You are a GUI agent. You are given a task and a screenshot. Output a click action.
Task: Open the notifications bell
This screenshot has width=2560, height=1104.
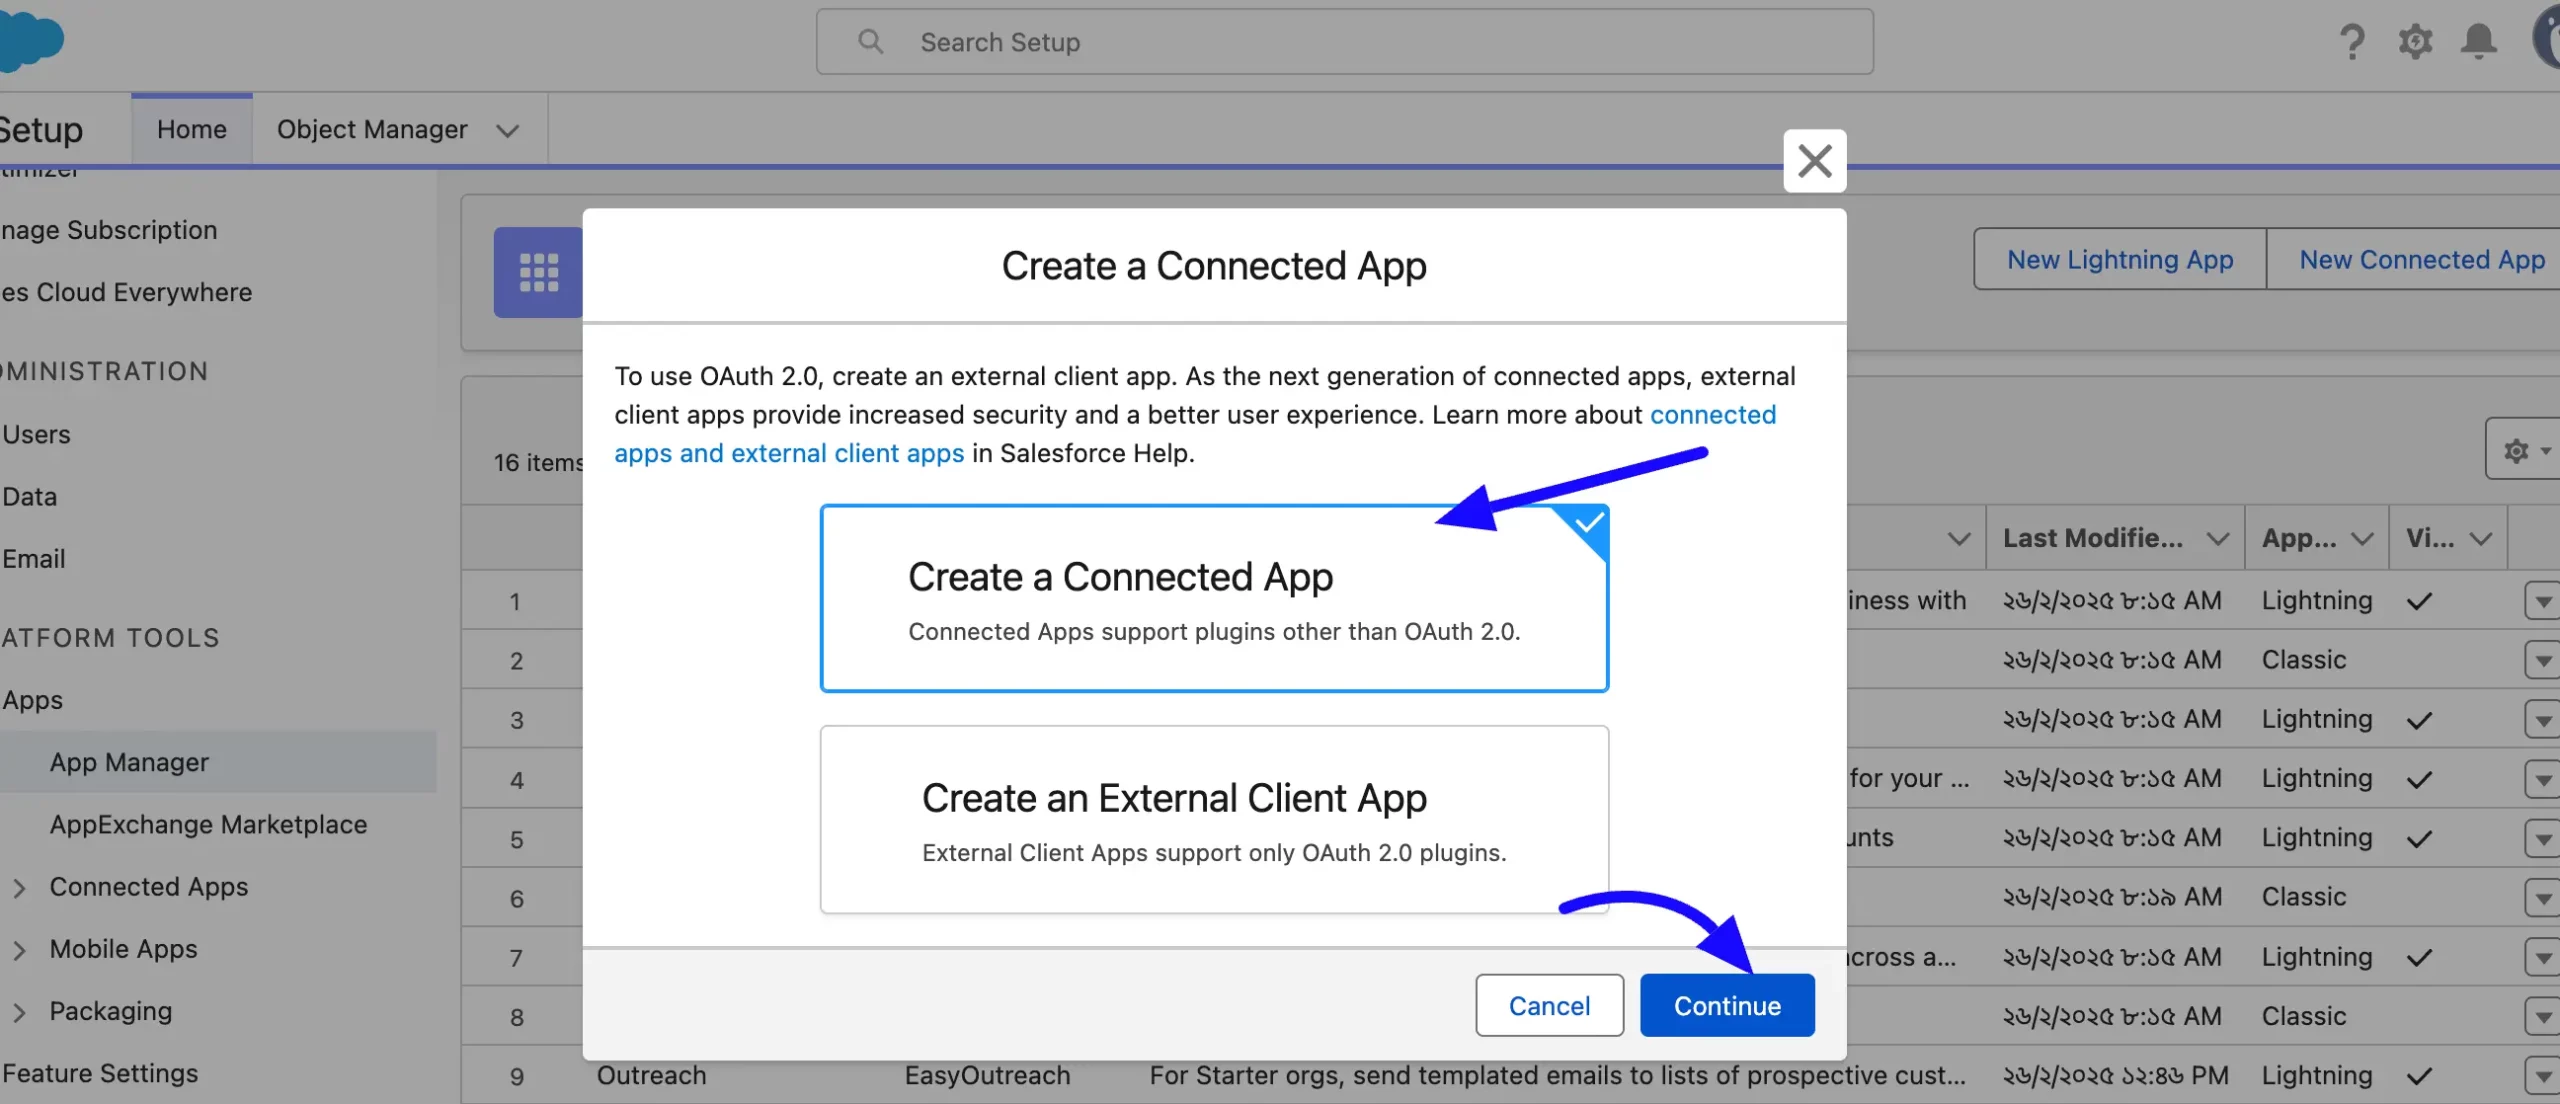pos(2478,42)
